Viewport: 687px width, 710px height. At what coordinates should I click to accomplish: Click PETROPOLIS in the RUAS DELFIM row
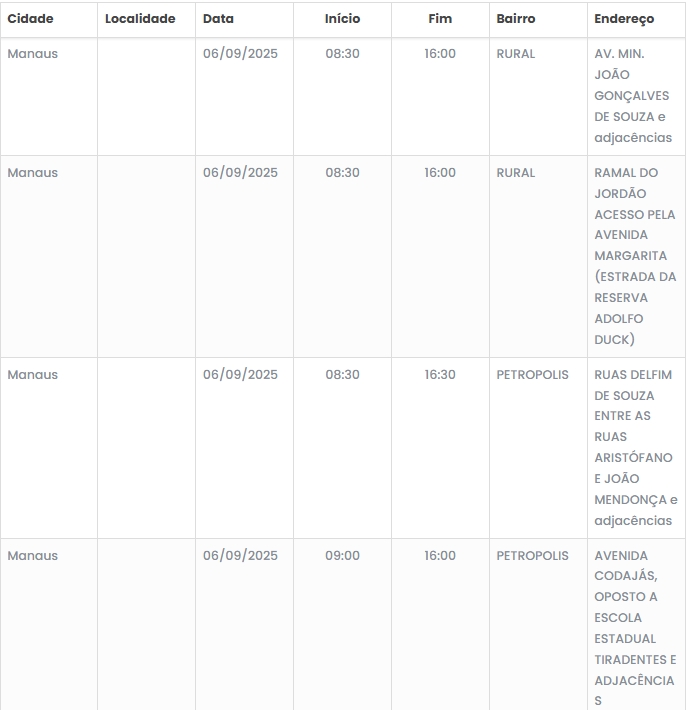(x=532, y=375)
